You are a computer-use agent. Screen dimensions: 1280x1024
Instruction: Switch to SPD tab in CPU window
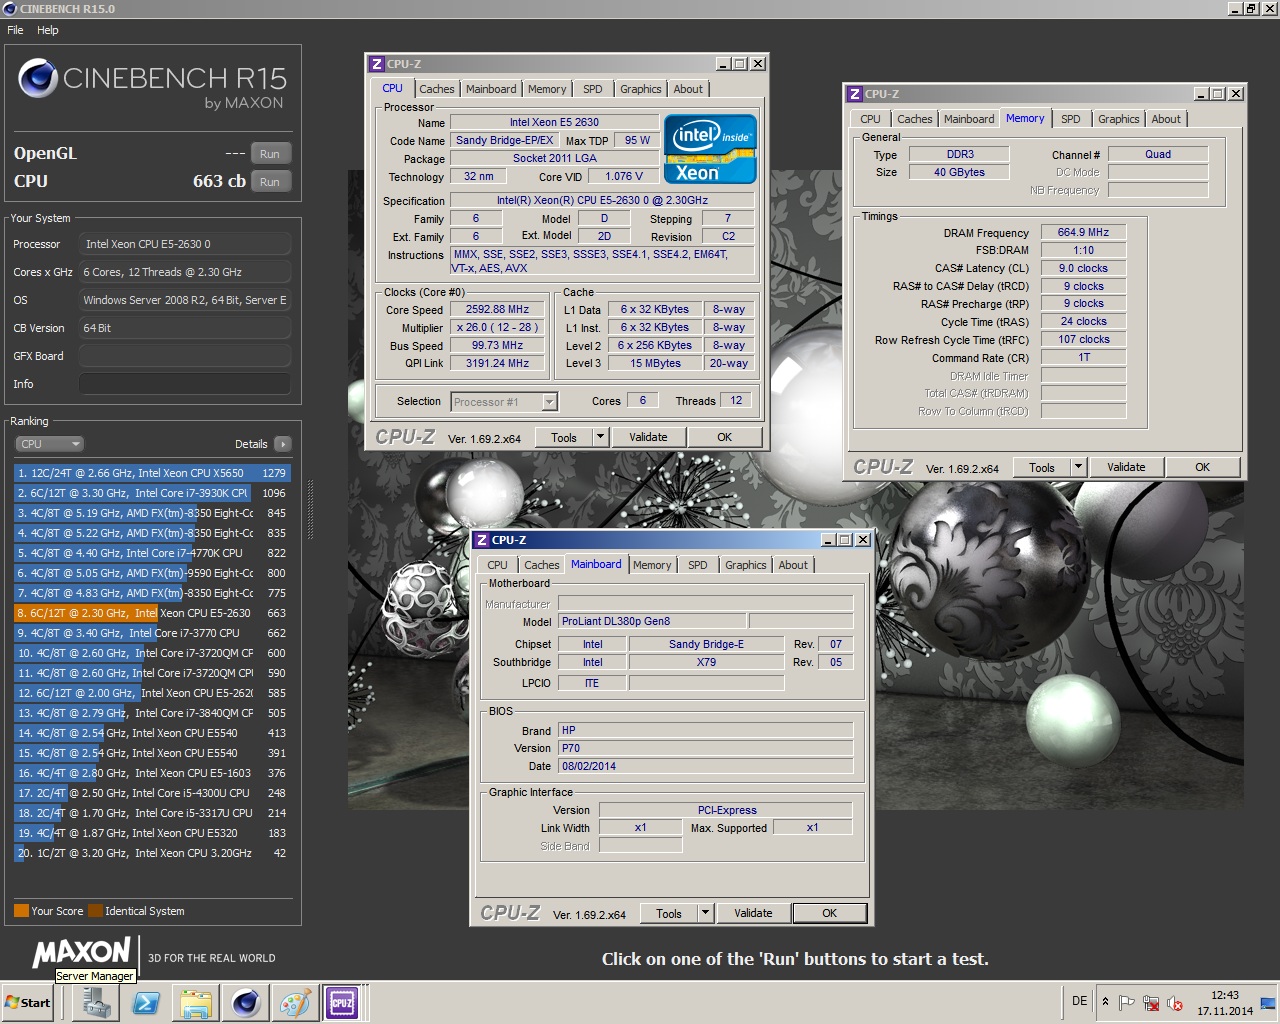tap(593, 89)
